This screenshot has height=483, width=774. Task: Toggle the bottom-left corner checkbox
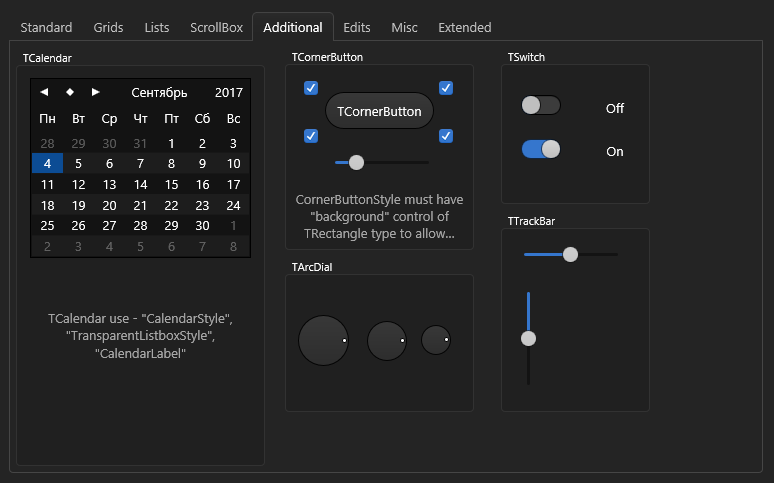click(311, 136)
